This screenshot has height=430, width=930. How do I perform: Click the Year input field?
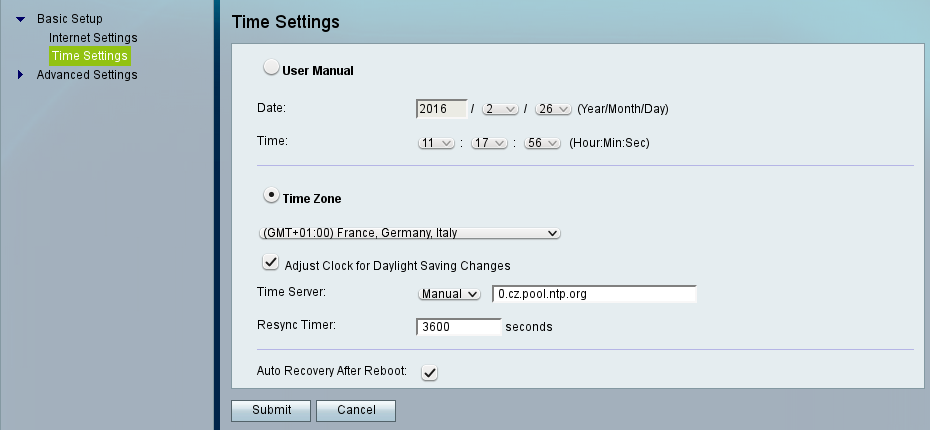point(441,108)
